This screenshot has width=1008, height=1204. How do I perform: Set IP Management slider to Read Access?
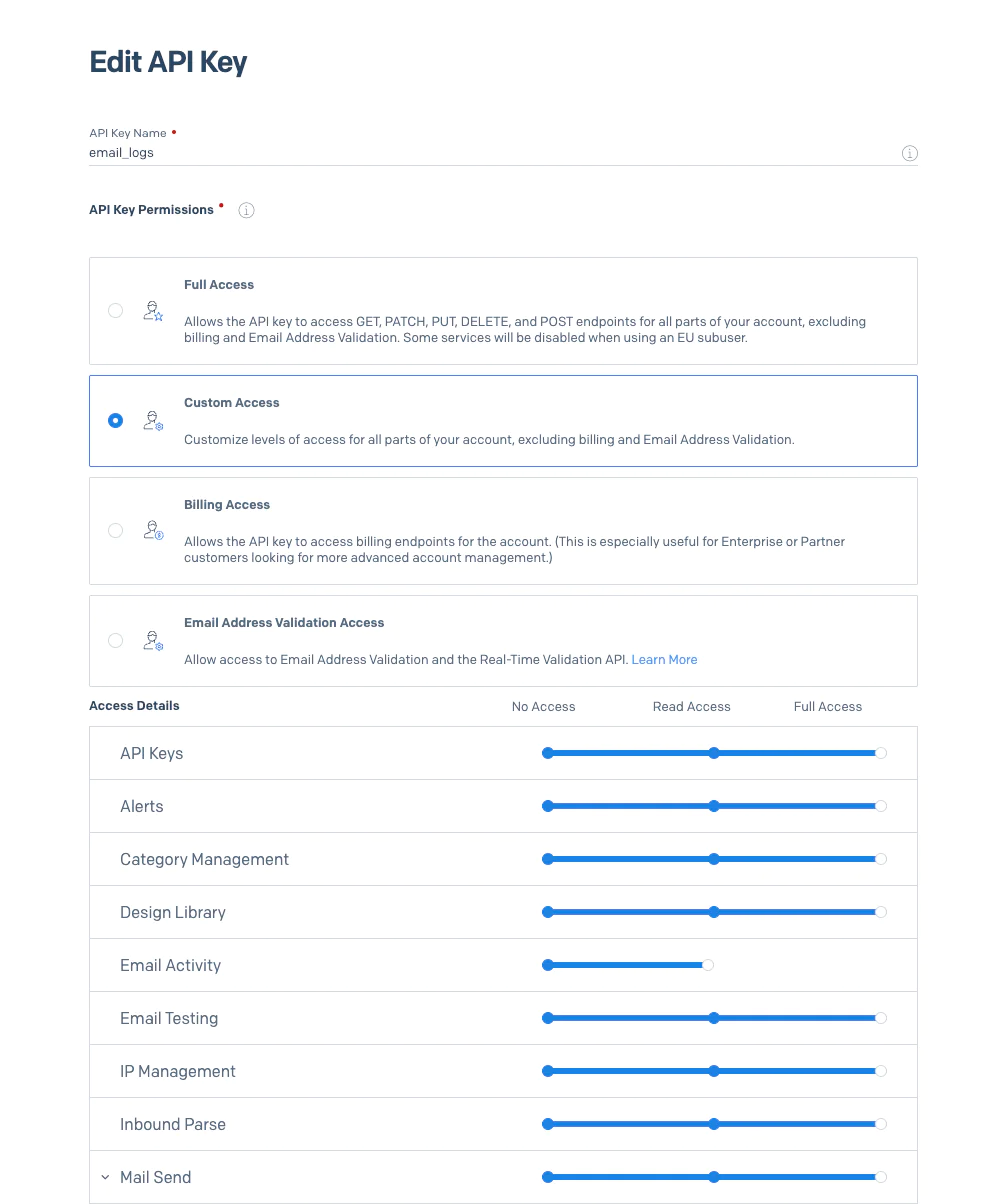pyautogui.click(x=714, y=1071)
